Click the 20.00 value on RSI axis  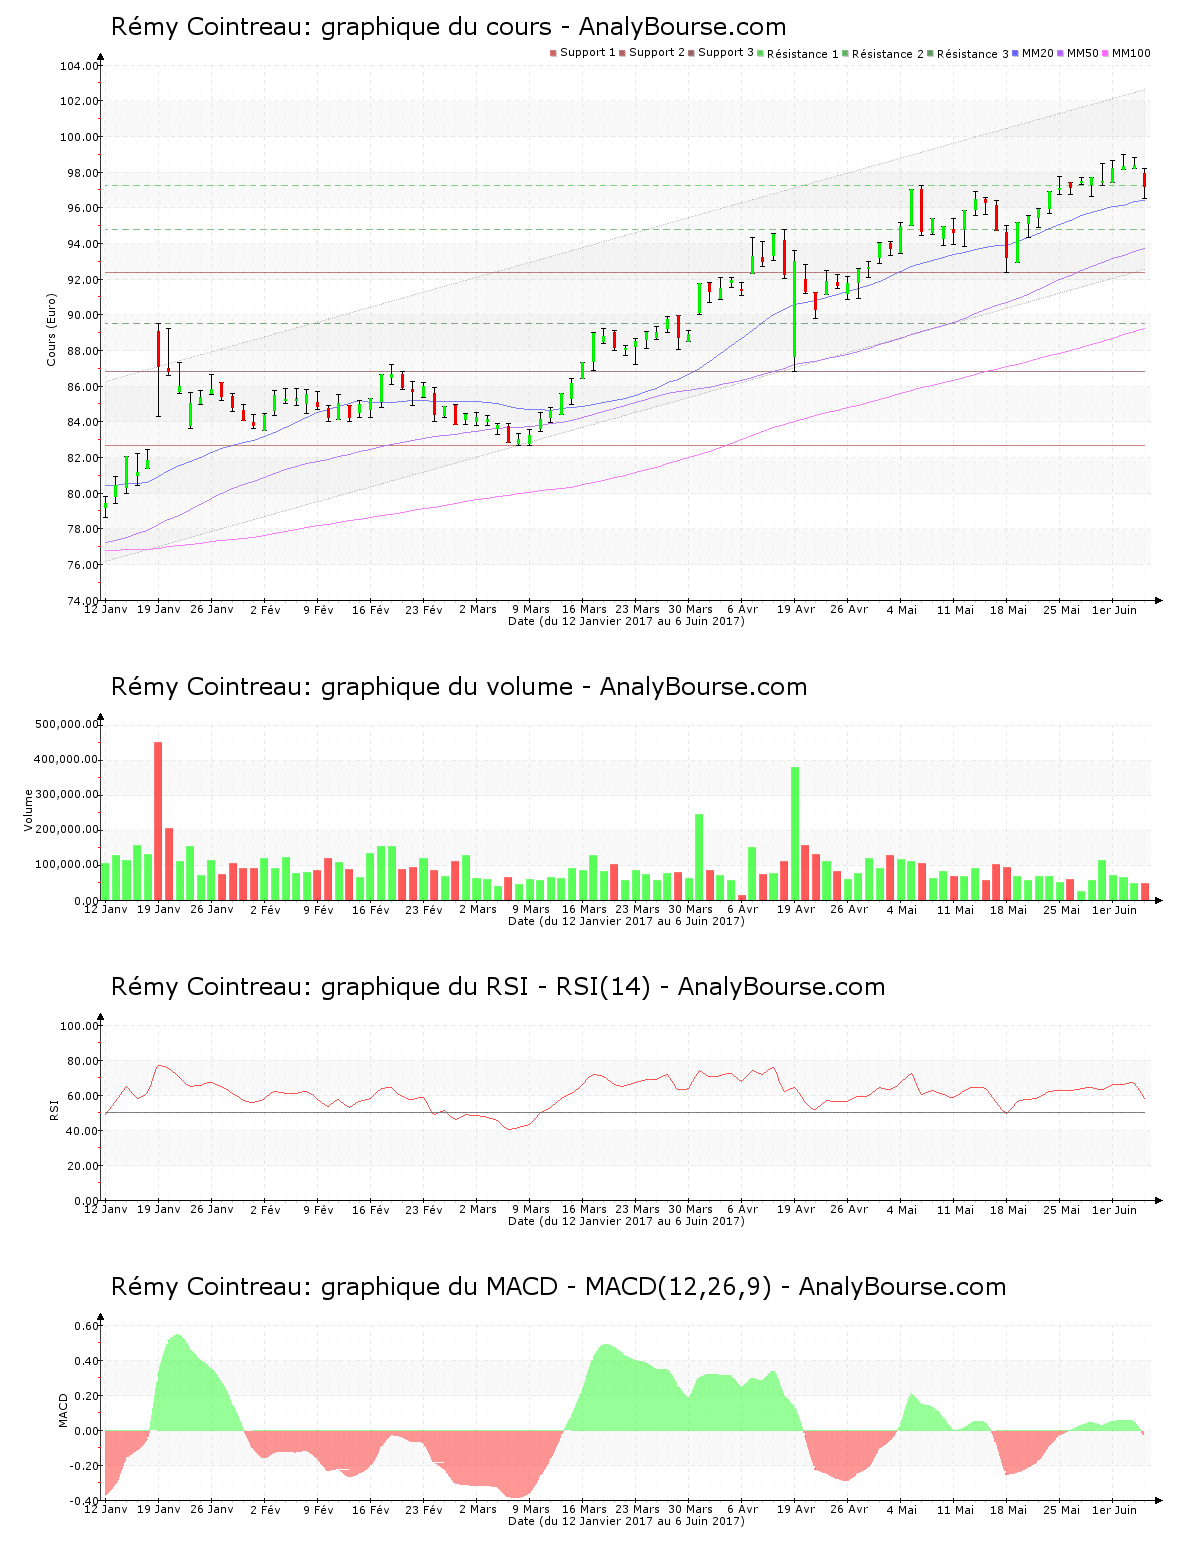82,1166
